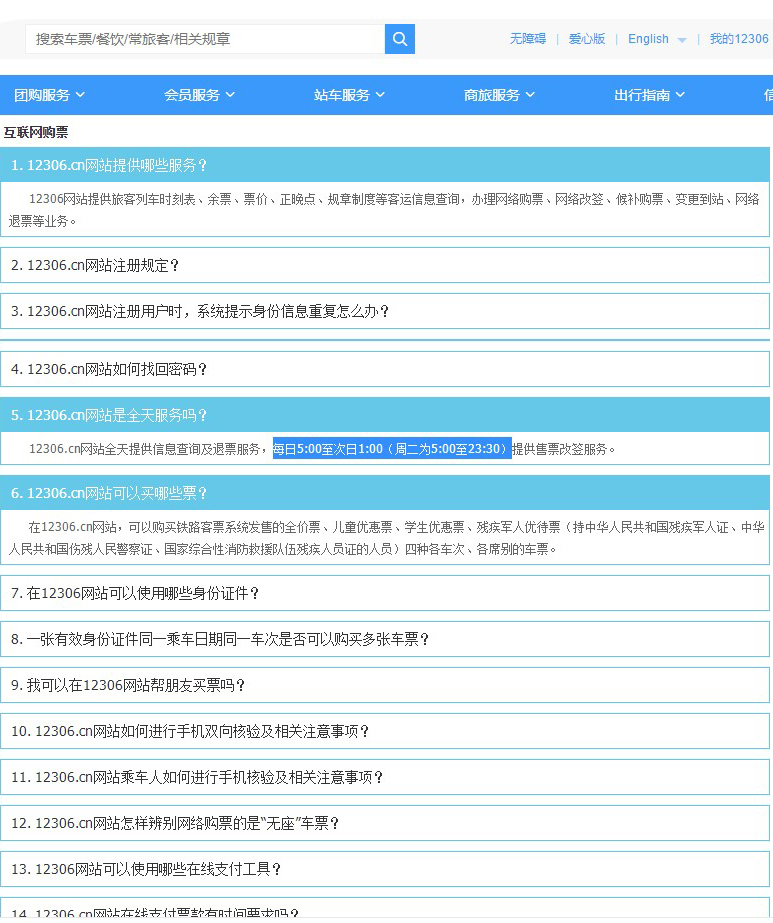The height and width of the screenshot is (923, 773).
Task: Open the 爱心版 senior-friendly version link
Action: point(587,39)
